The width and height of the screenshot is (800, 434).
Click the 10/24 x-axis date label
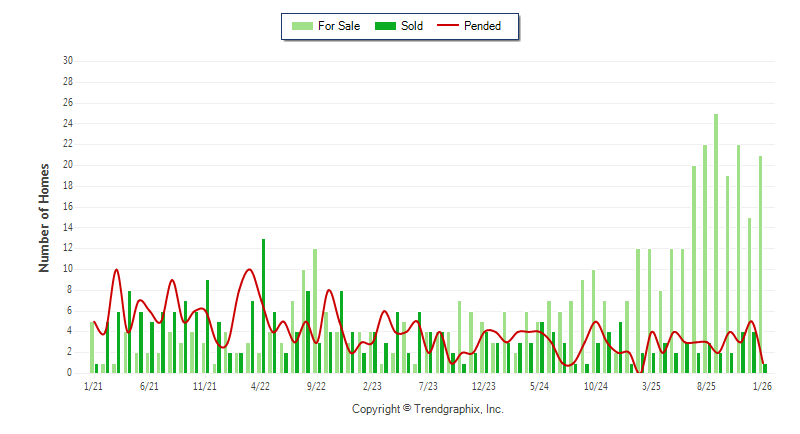click(596, 386)
